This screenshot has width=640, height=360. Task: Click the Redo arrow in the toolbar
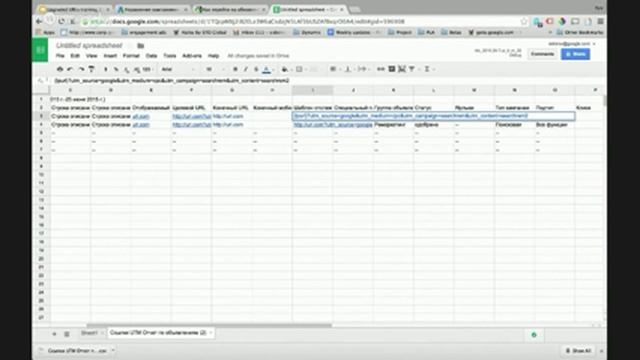81,69
